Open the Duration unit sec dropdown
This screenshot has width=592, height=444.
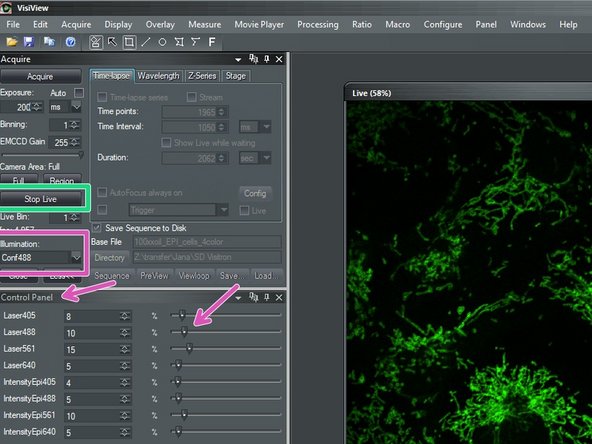[x=266, y=158]
